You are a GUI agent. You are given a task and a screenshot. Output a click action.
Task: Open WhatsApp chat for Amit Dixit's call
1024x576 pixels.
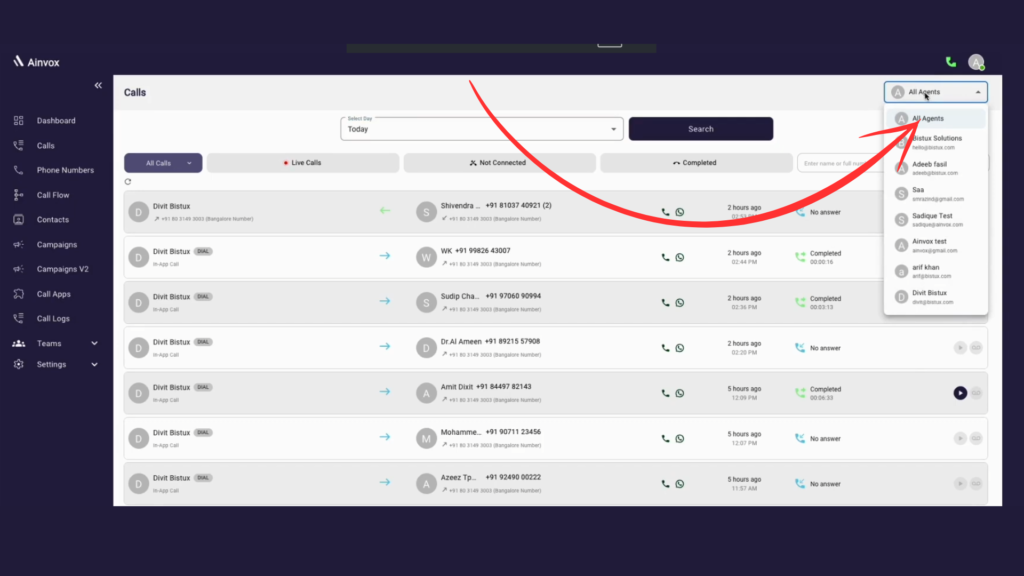click(x=680, y=393)
